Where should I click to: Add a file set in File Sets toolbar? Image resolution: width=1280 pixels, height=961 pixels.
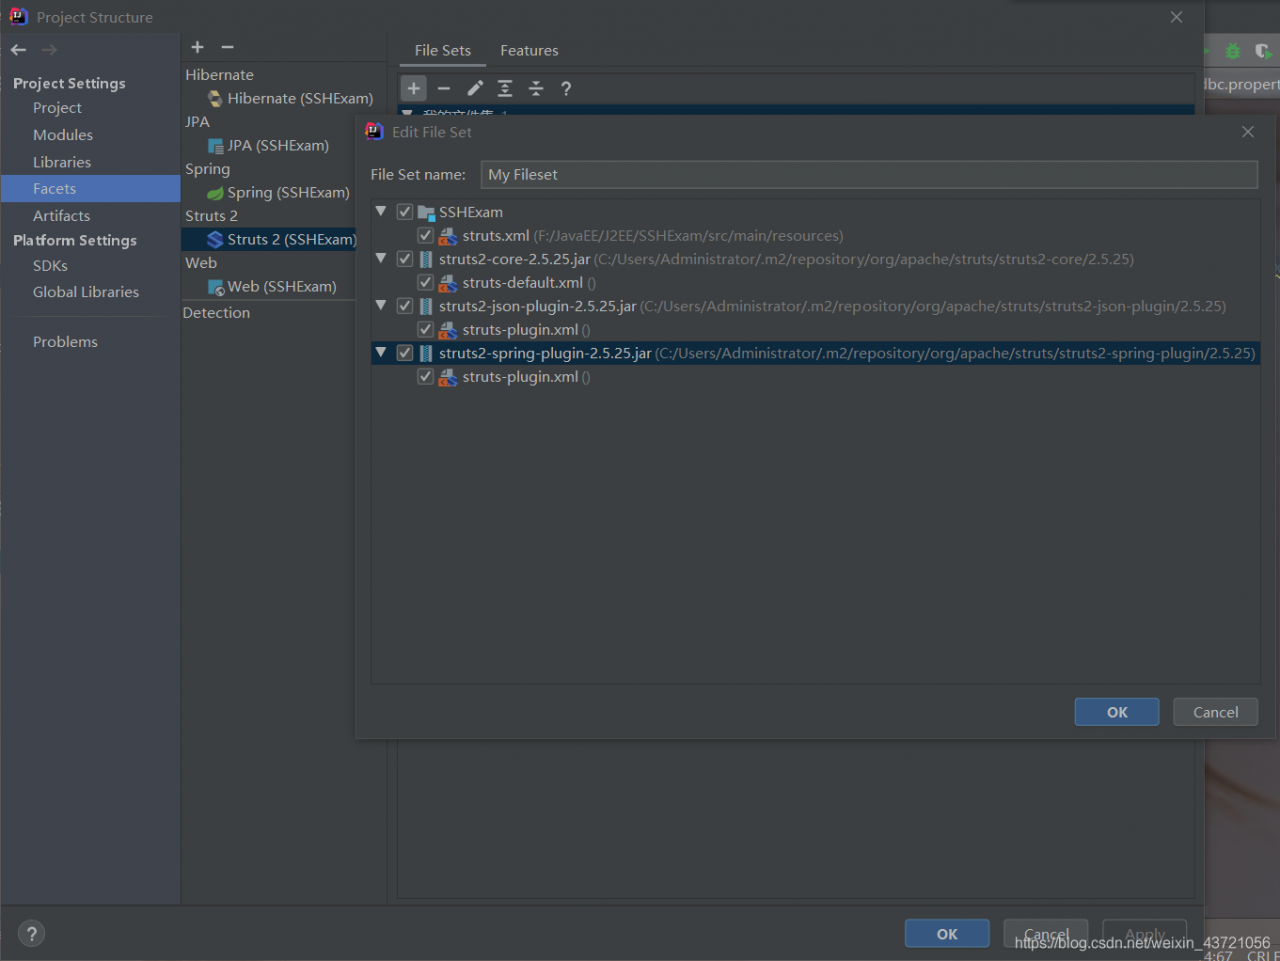tap(414, 88)
